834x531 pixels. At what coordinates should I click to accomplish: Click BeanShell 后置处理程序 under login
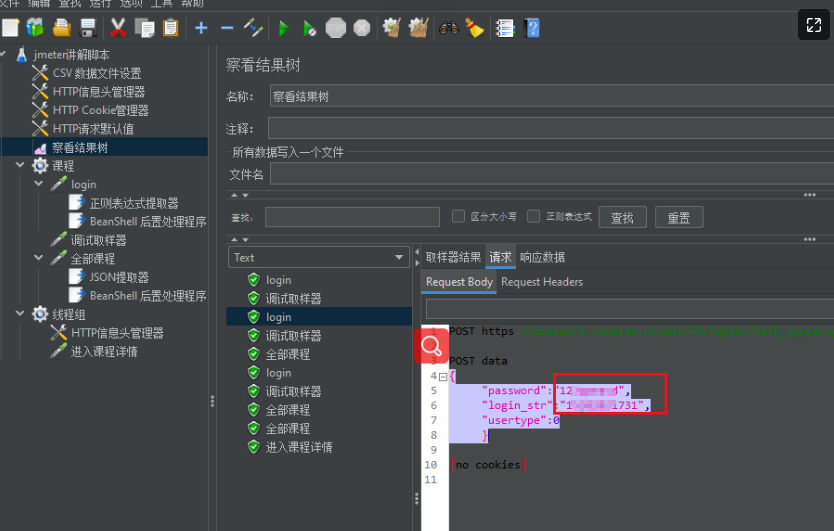point(147,221)
